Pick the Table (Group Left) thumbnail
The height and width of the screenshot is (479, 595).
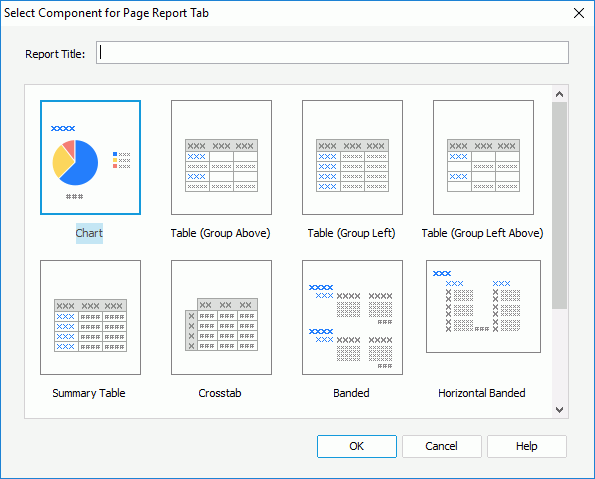pyautogui.click(x=352, y=158)
